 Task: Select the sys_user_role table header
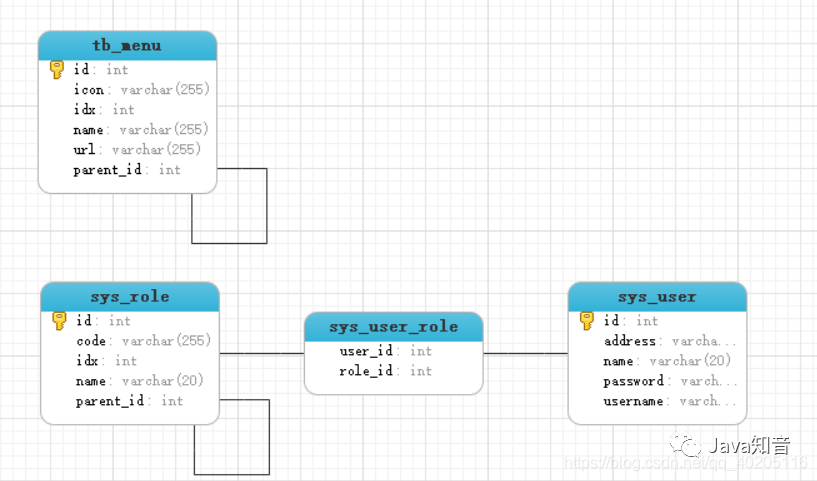pos(394,327)
